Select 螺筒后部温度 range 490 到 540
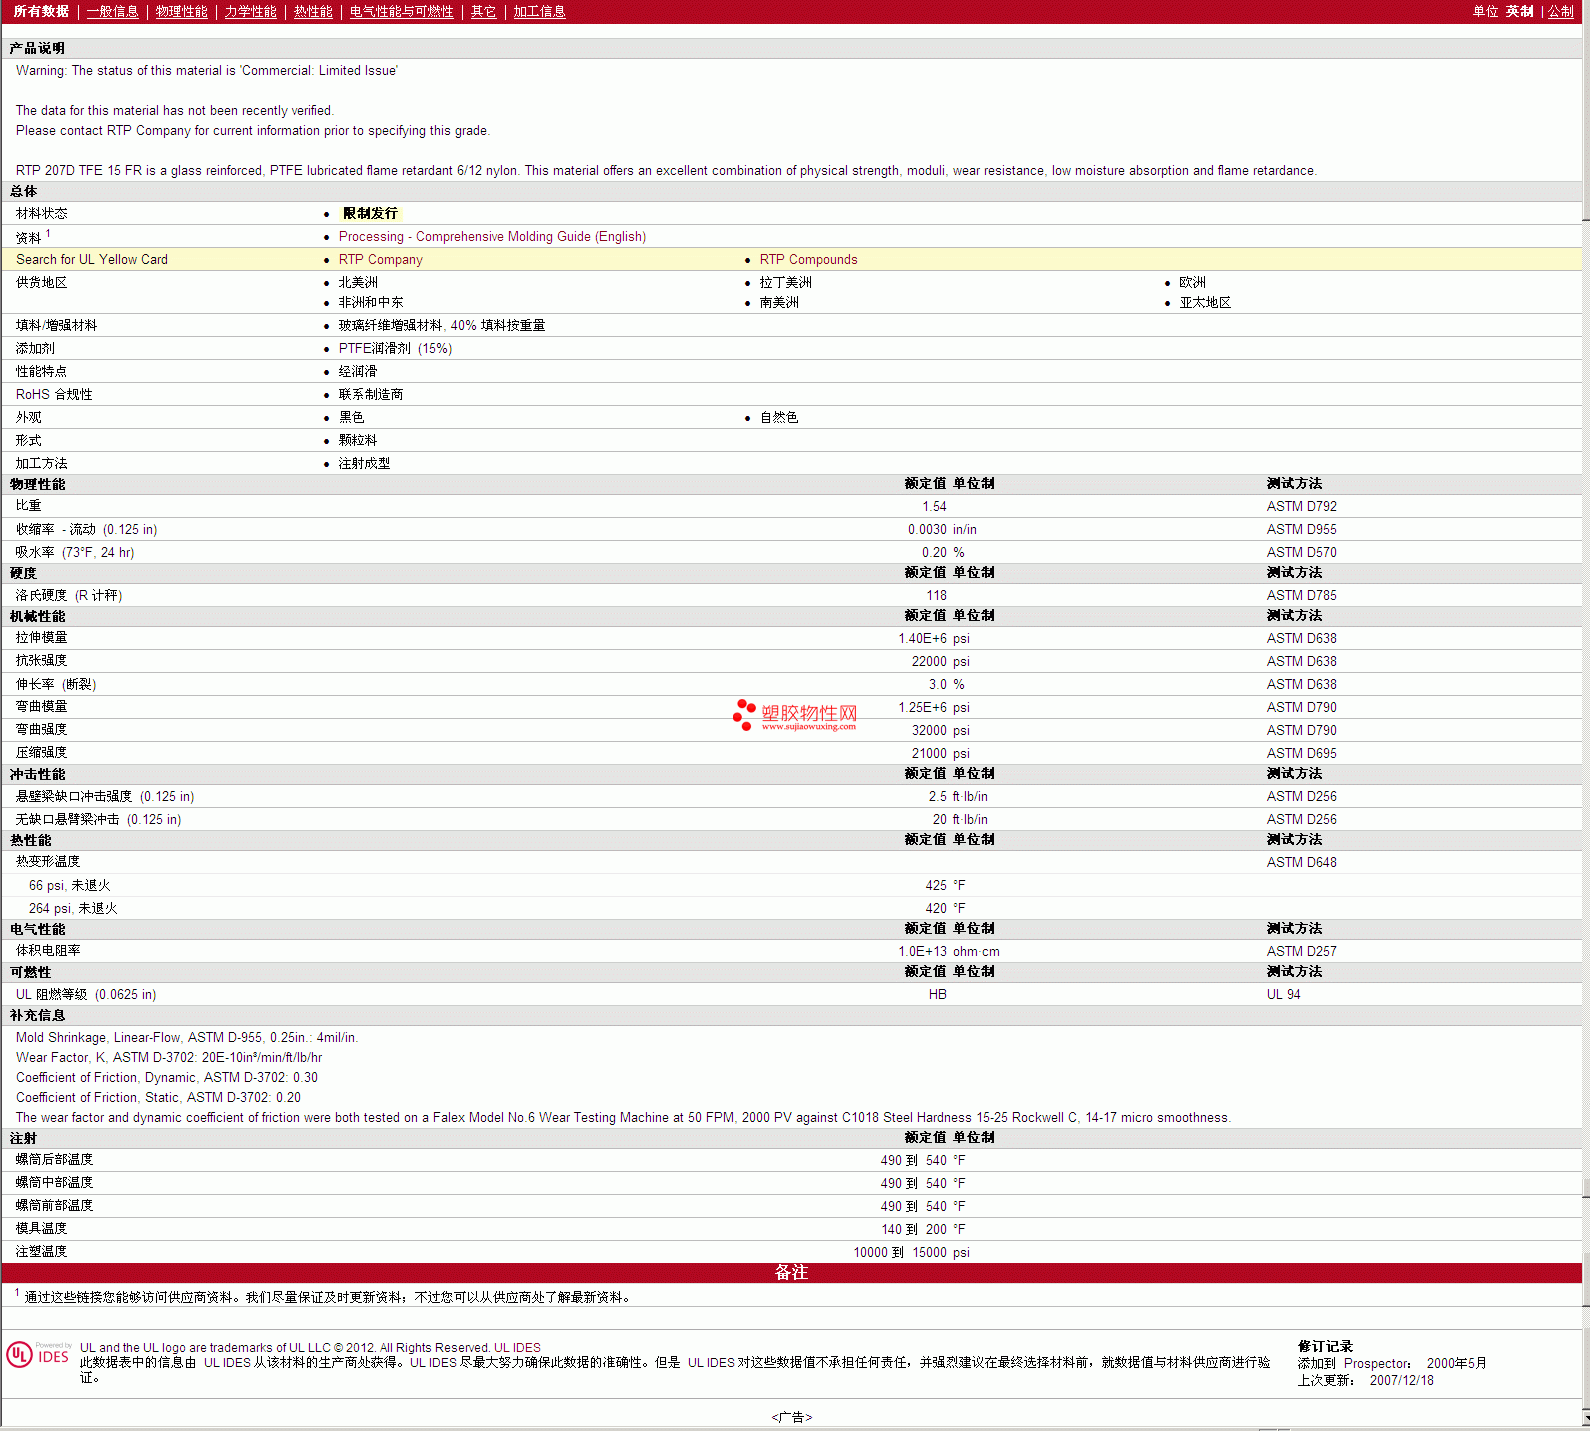The width and height of the screenshot is (1590, 1431). [x=913, y=1160]
